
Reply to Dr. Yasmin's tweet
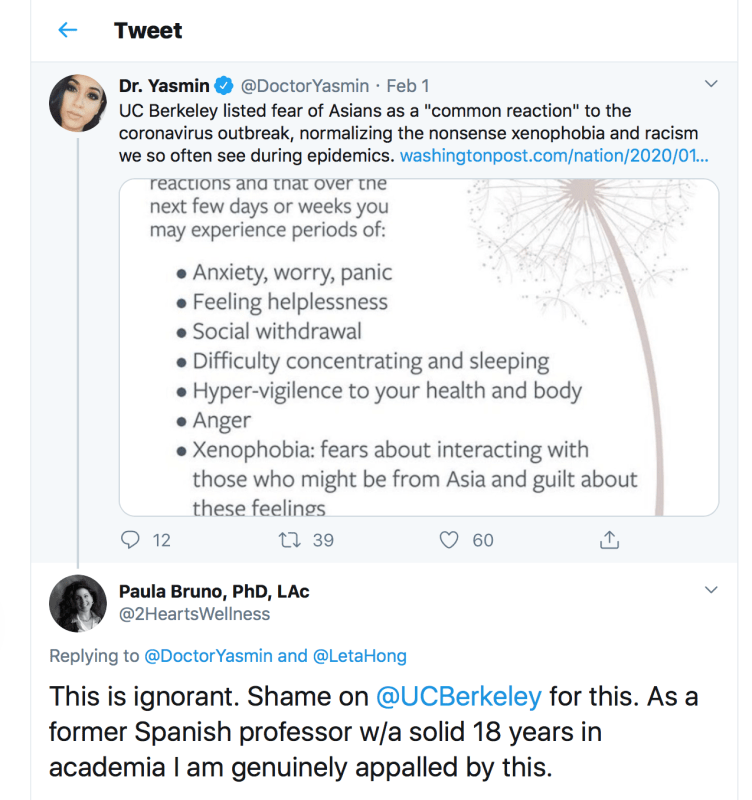(x=130, y=540)
